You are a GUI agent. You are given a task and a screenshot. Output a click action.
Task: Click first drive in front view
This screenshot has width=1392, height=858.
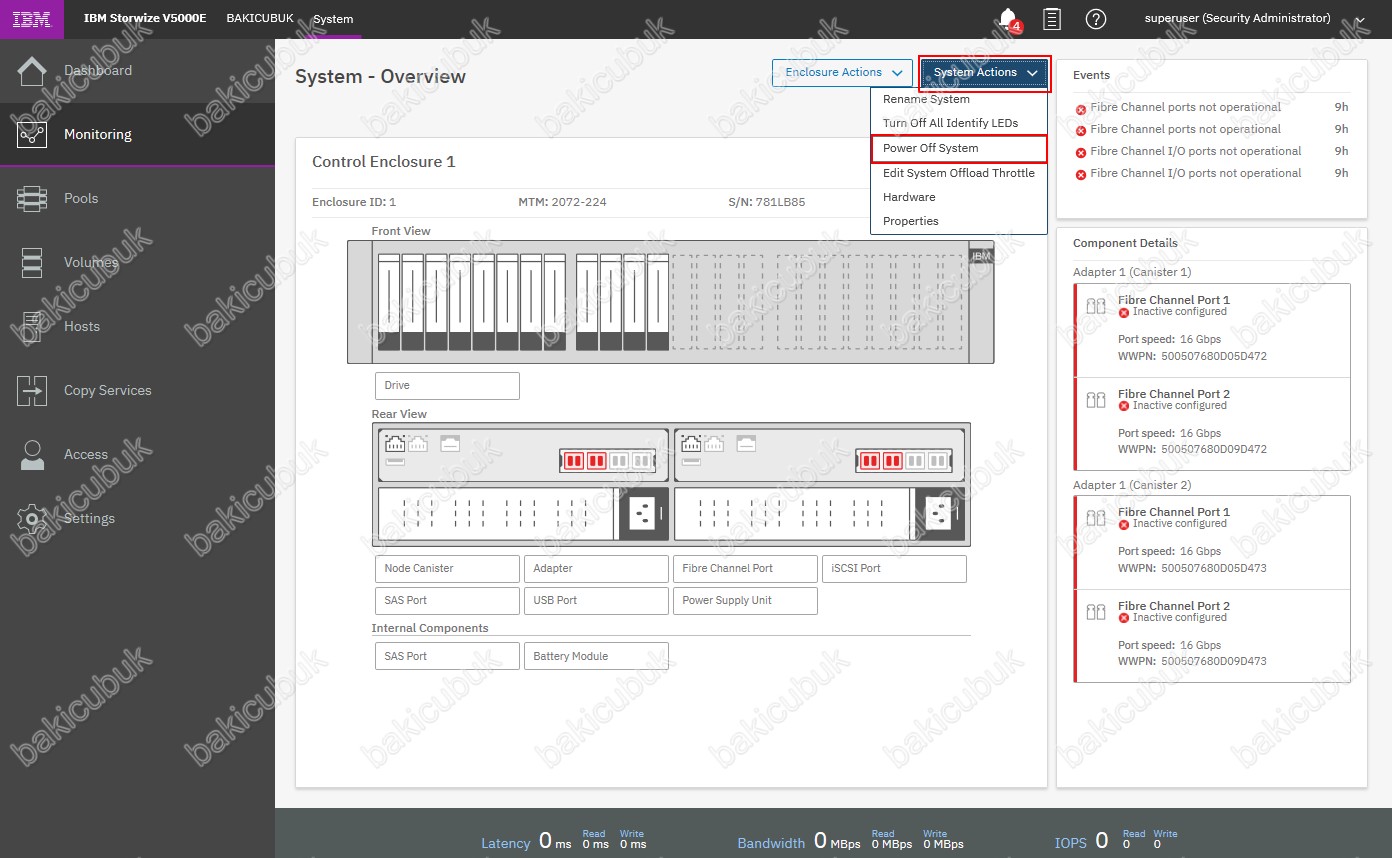pos(388,302)
